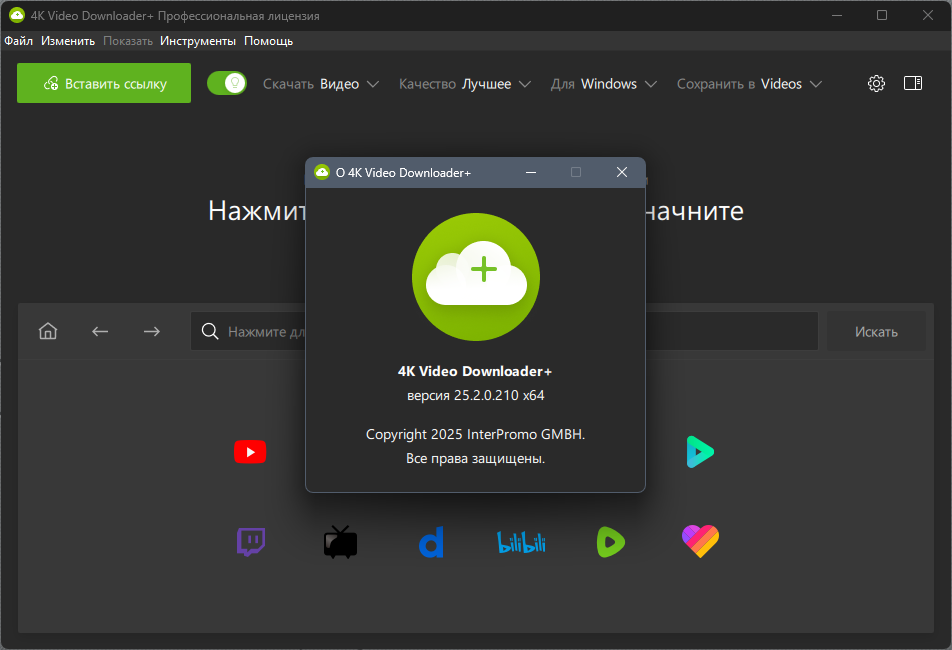952x650 pixels.
Task: Open the settings gear icon
Action: point(876,84)
